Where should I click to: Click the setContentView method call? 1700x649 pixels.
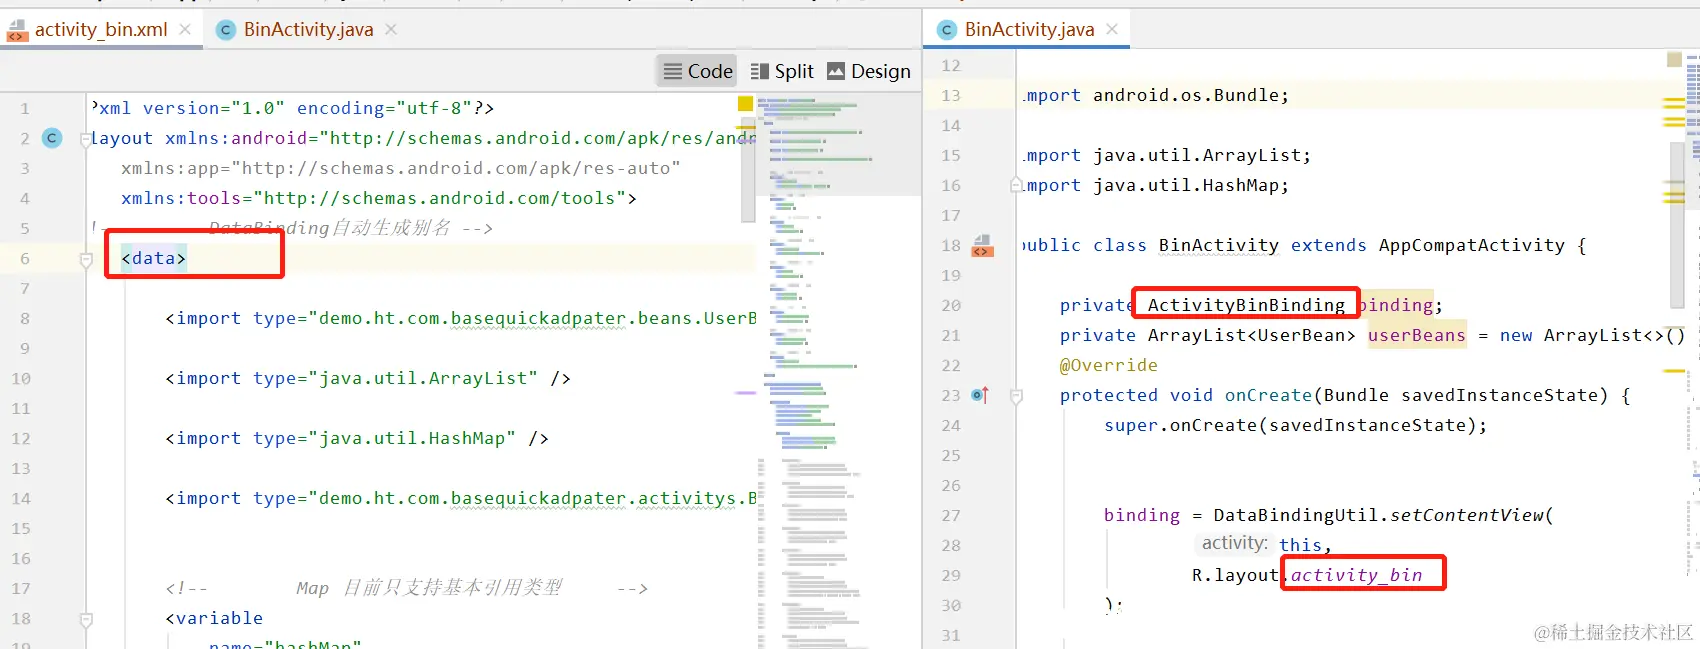pyautogui.click(x=1467, y=515)
